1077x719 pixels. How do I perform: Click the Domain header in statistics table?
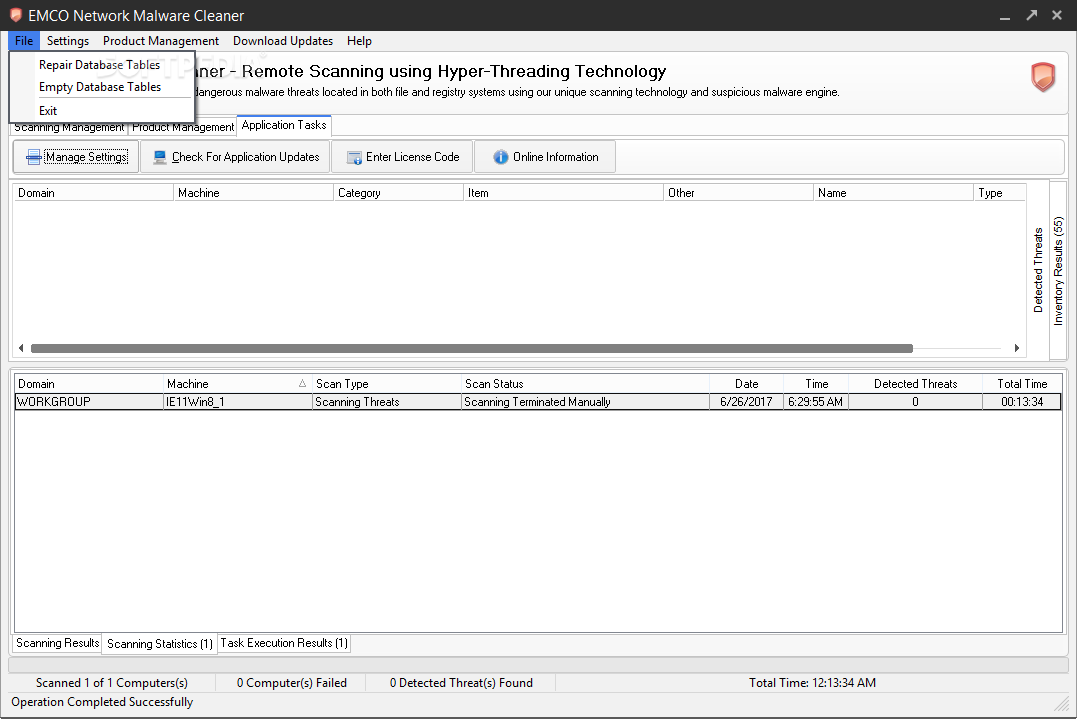tap(89, 383)
